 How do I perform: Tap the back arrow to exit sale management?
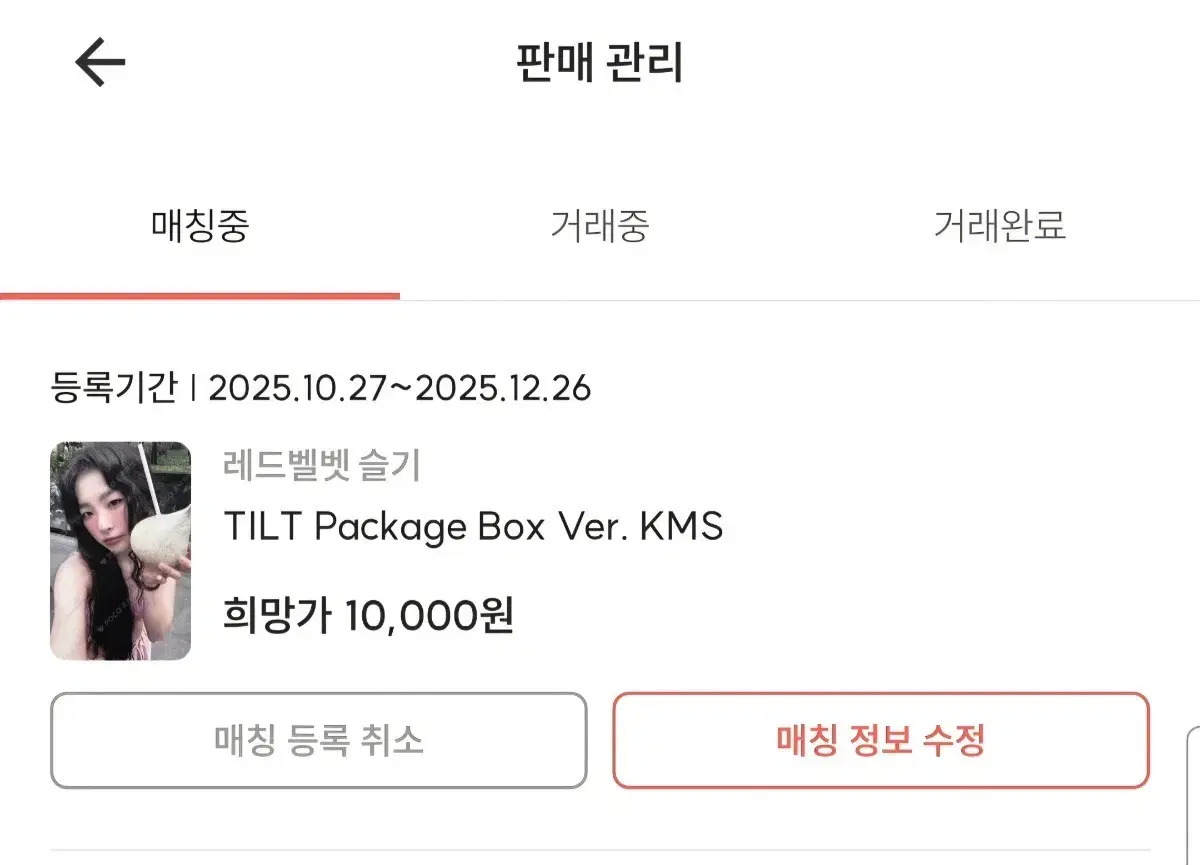point(96,62)
